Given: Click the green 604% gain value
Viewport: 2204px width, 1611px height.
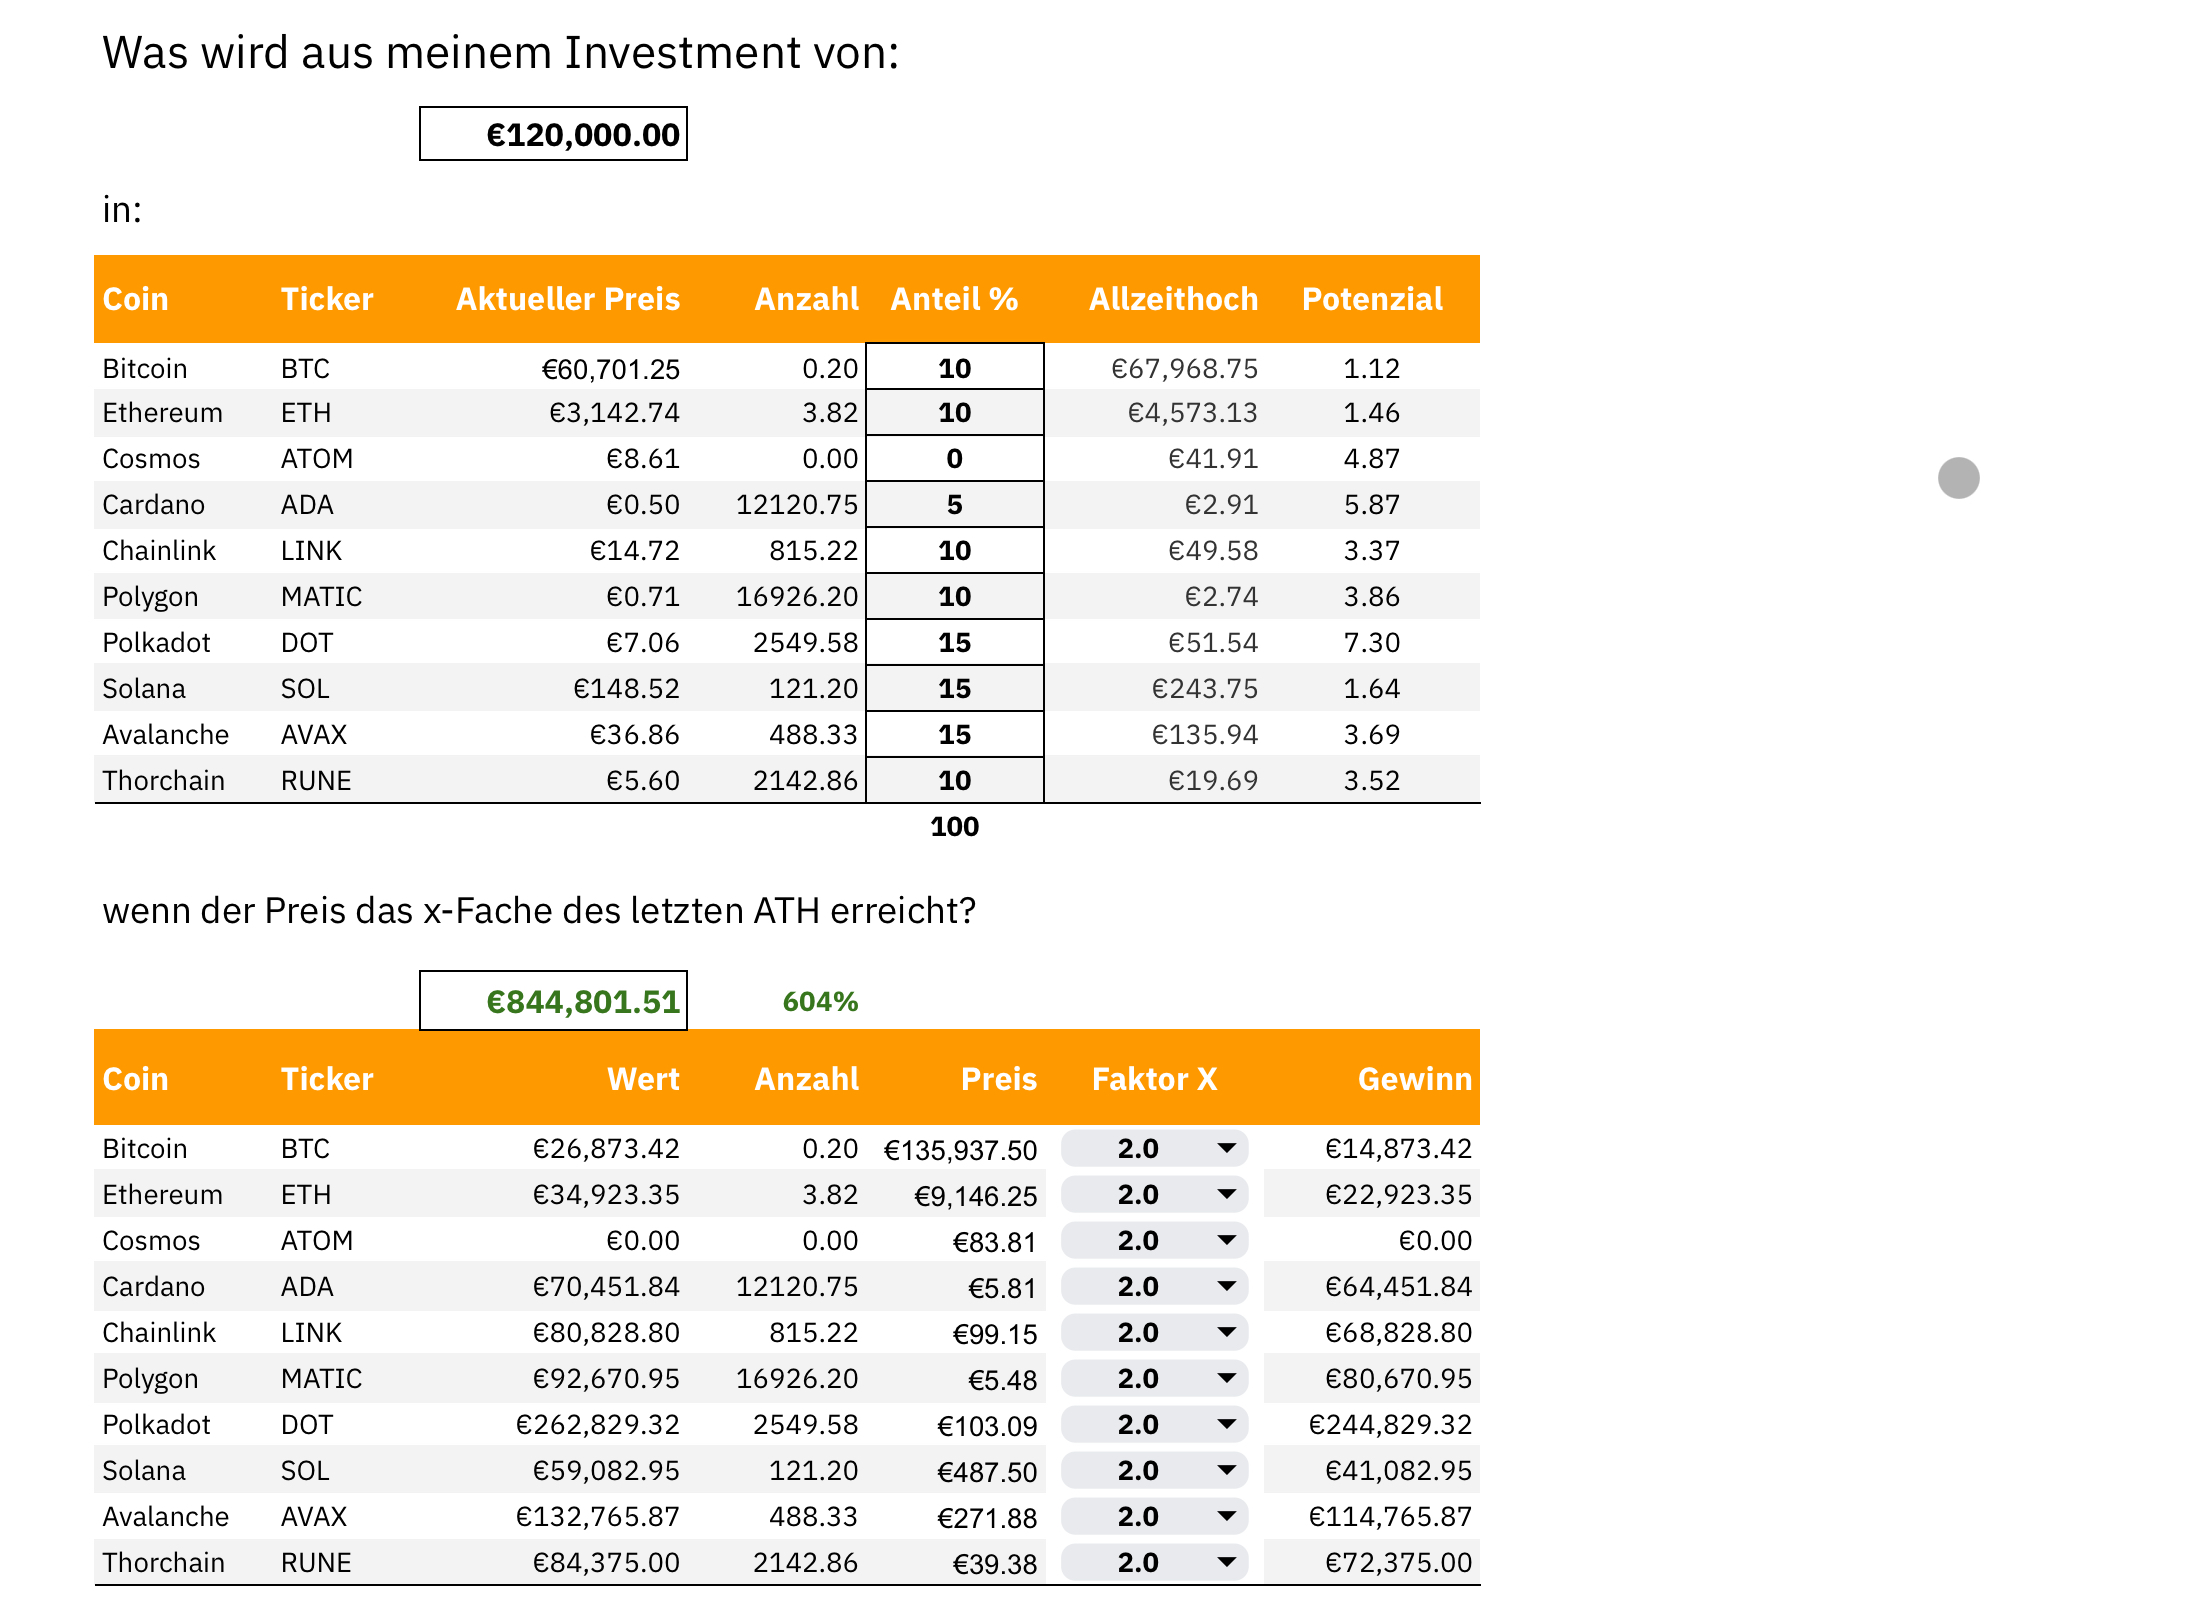Looking at the screenshot, I should tap(820, 1001).
